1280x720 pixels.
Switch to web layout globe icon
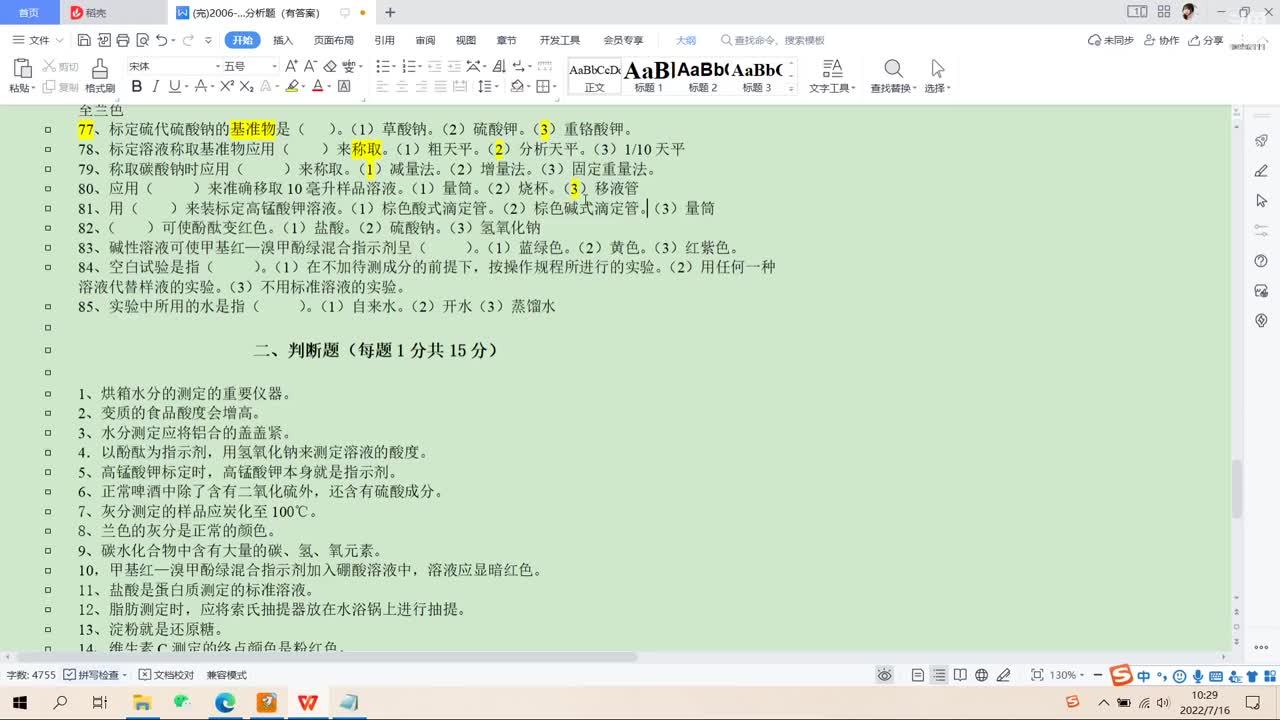coord(982,675)
